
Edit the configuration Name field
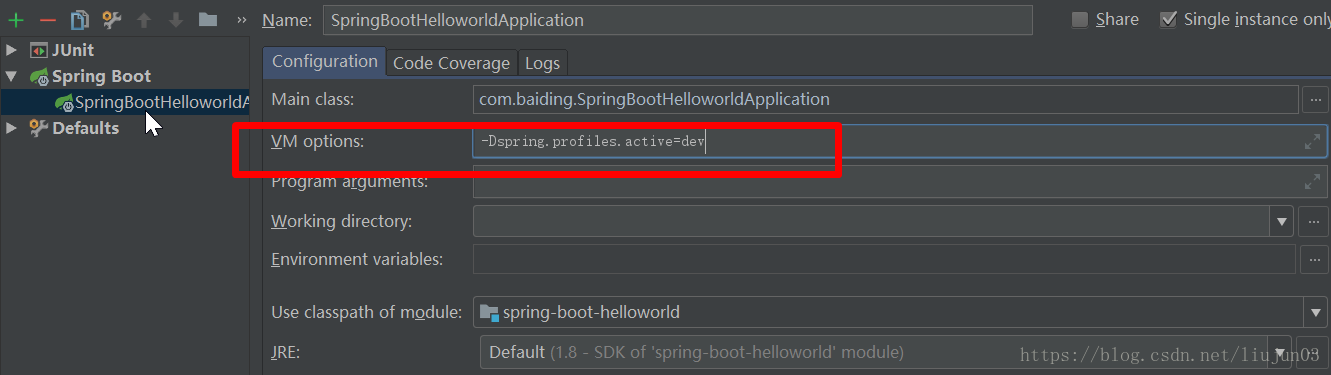(678, 20)
